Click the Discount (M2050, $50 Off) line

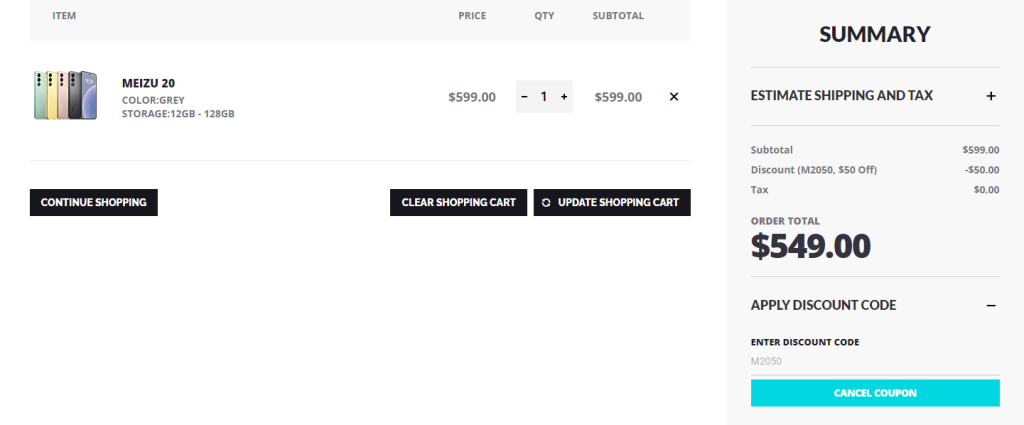[813, 170]
